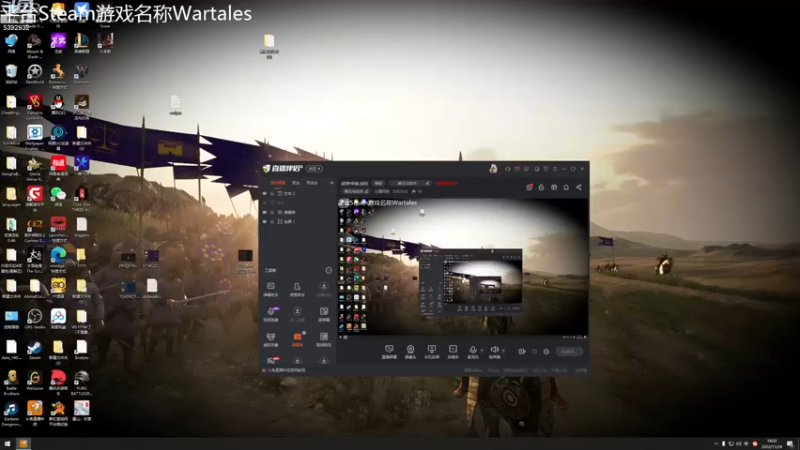Click the start live broadcast button

pos(568,352)
